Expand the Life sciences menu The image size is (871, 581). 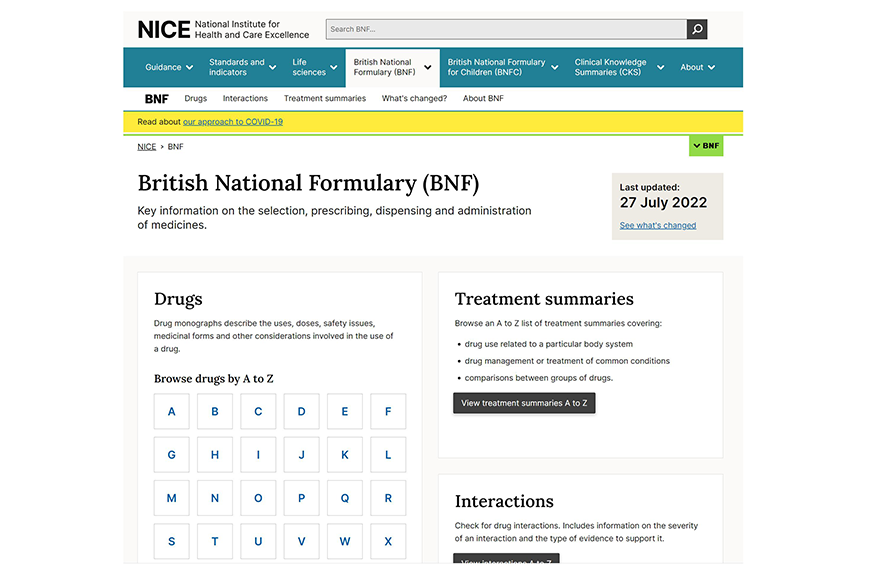pos(314,67)
